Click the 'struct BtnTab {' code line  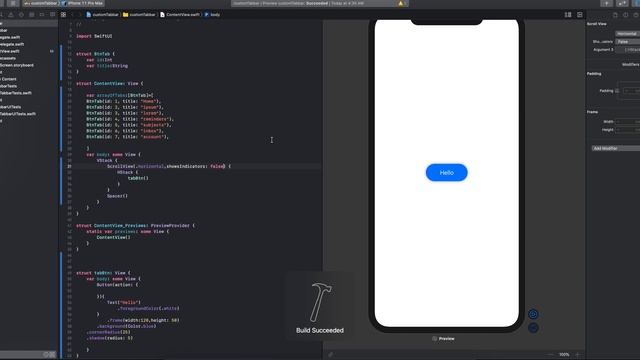(96, 54)
